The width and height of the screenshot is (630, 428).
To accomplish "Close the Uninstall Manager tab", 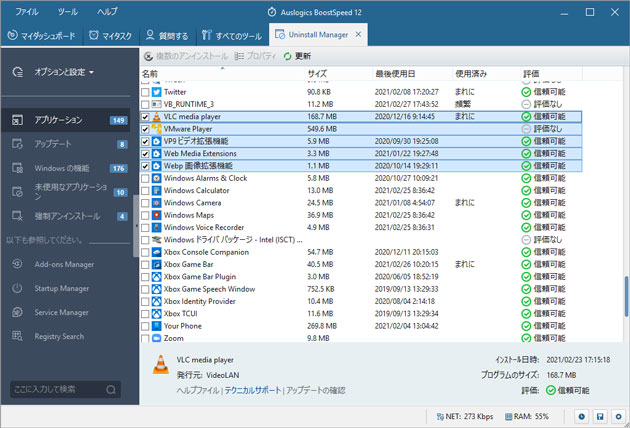I will click(360, 35).
